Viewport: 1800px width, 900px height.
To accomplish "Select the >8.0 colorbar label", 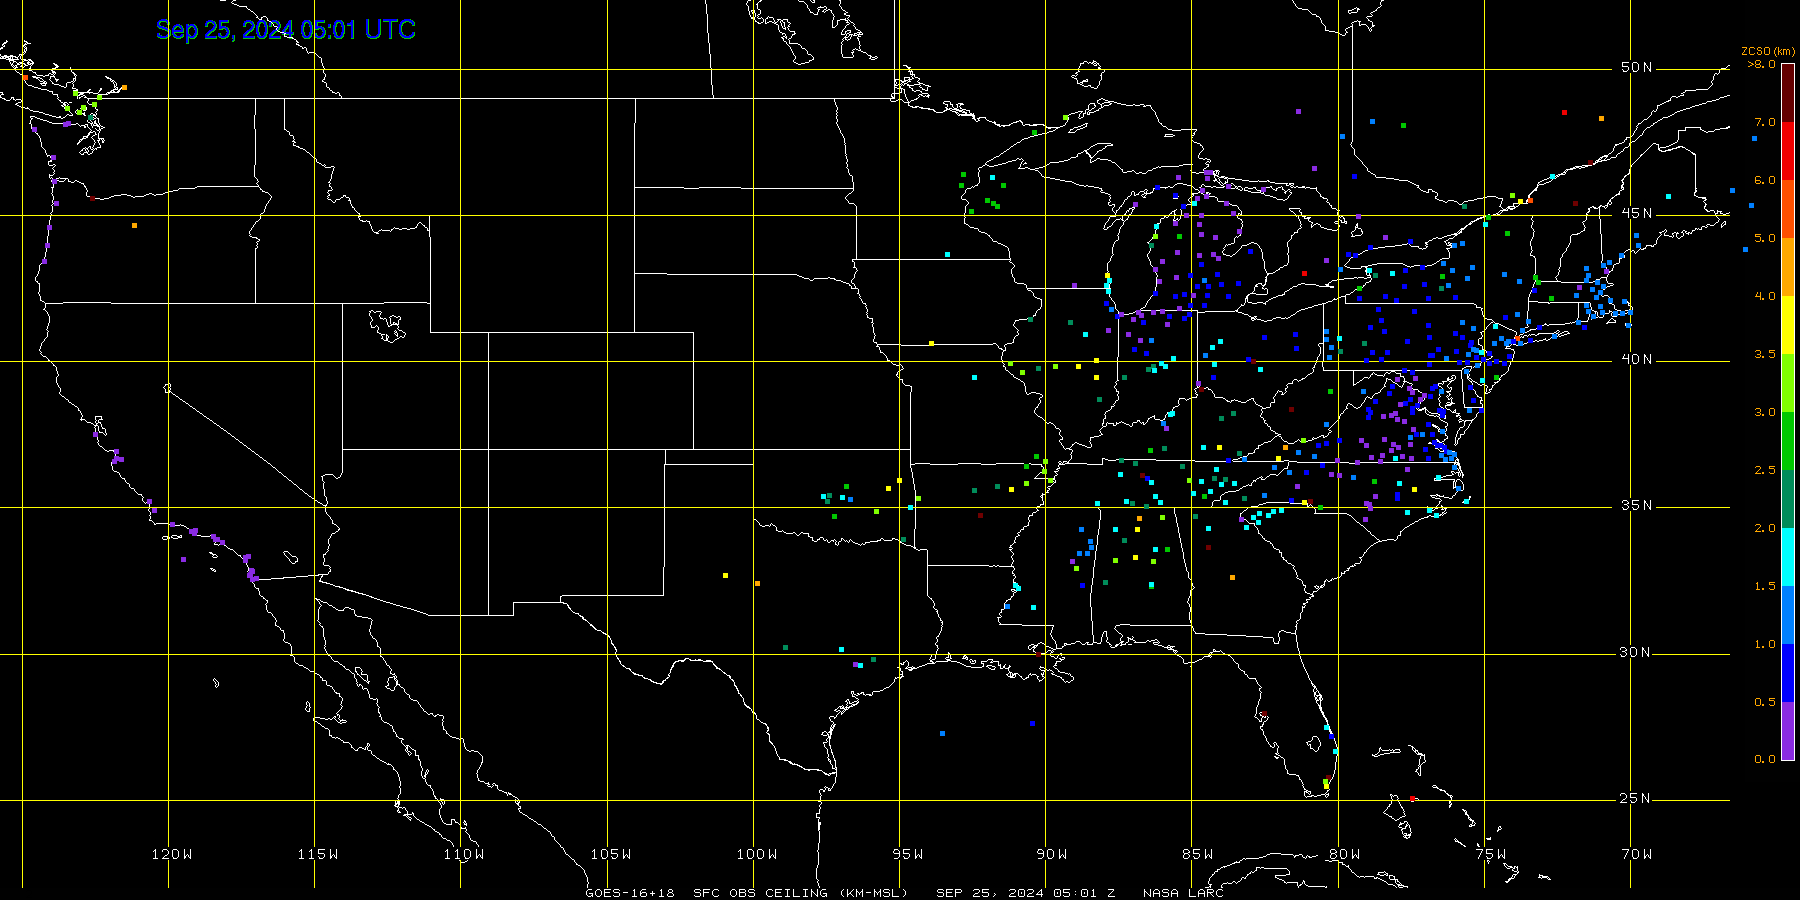I will pos(1762,64).
